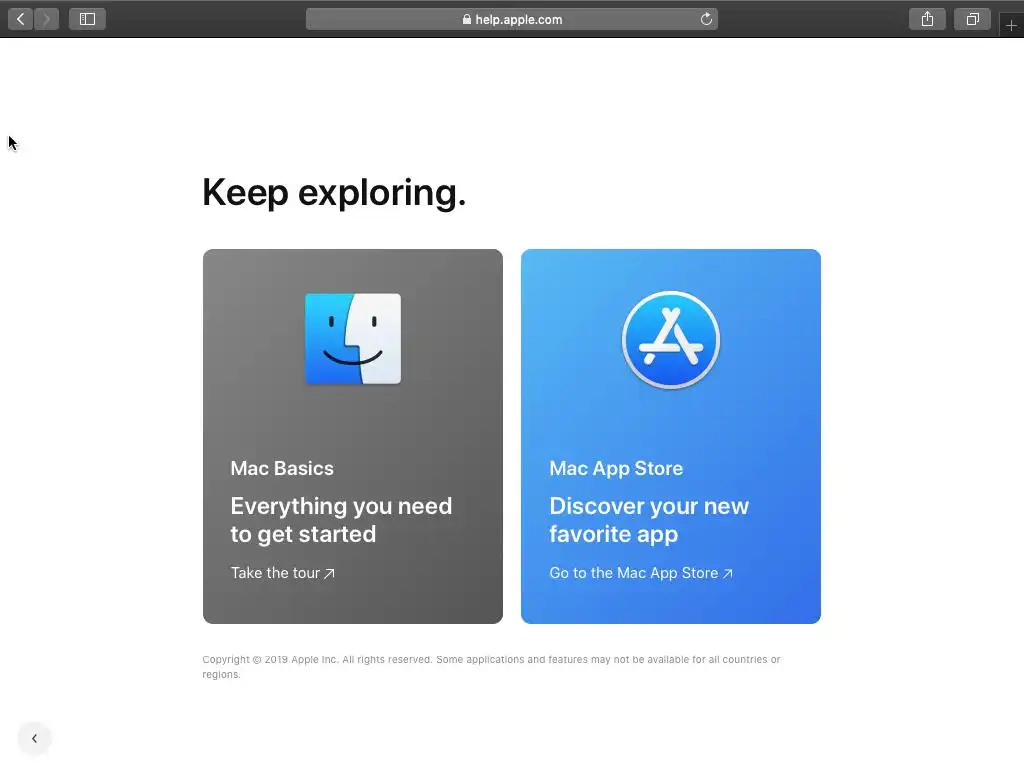The image size is (1024, 768).
Task: Click the help.apple.com address bar
Action: pyautogui.click(x=512, y=19)
